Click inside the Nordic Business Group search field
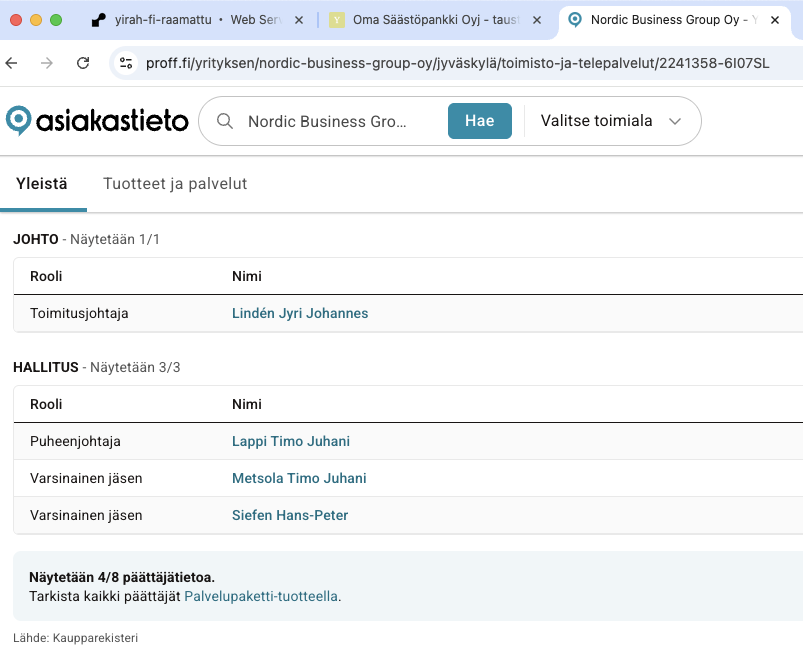This screenshot has width=803, height=660. (330, 121)
